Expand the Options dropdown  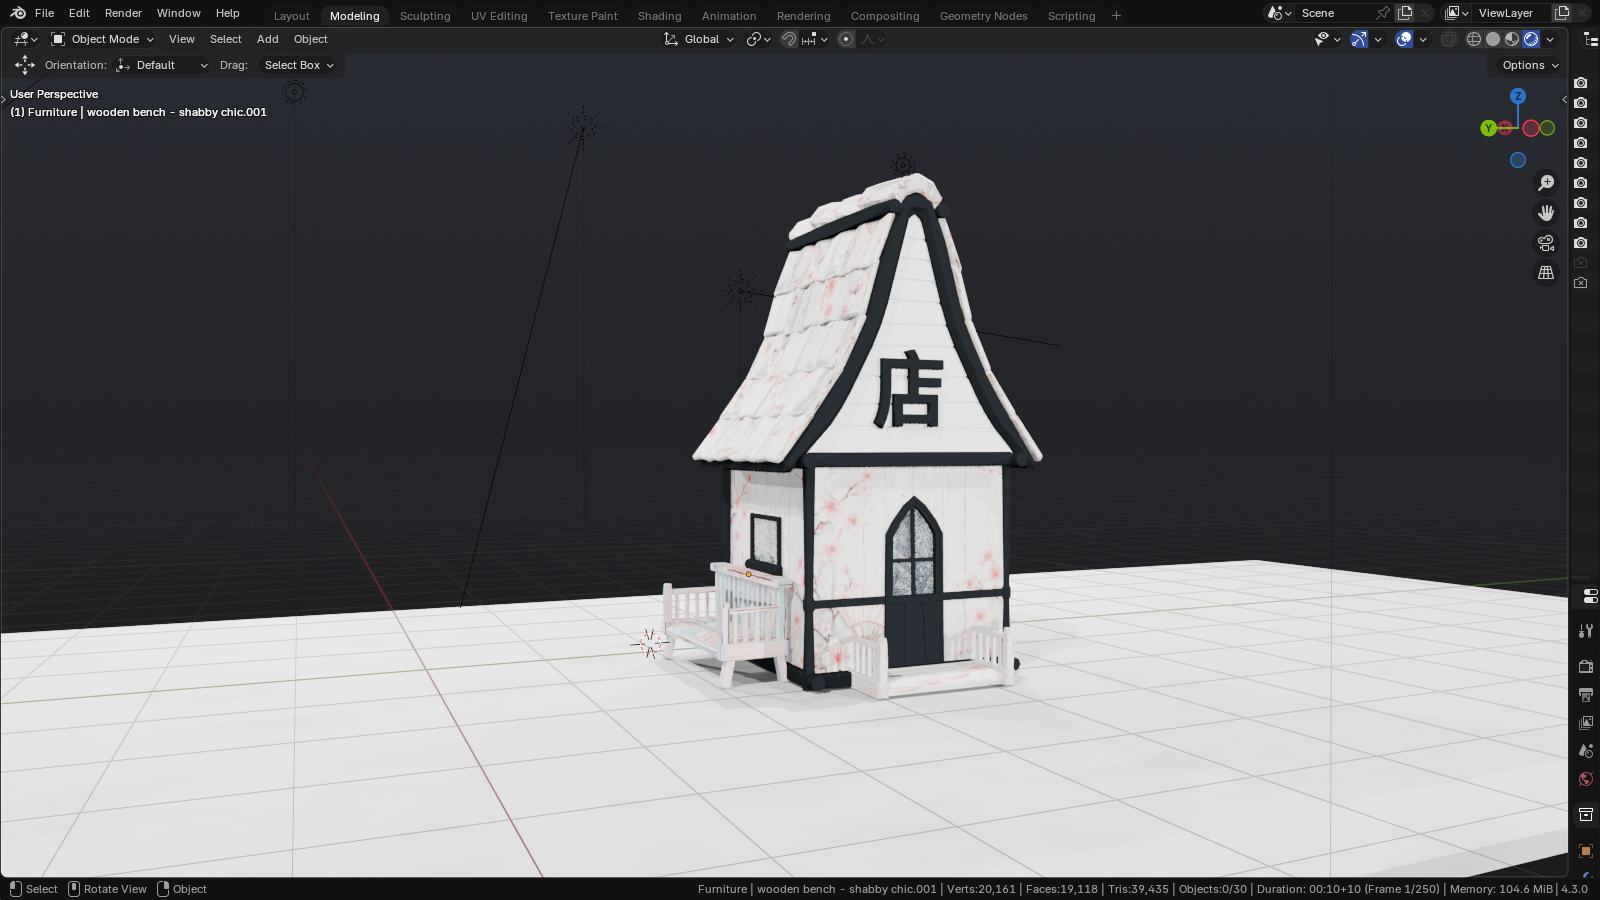pos(1529,65)
